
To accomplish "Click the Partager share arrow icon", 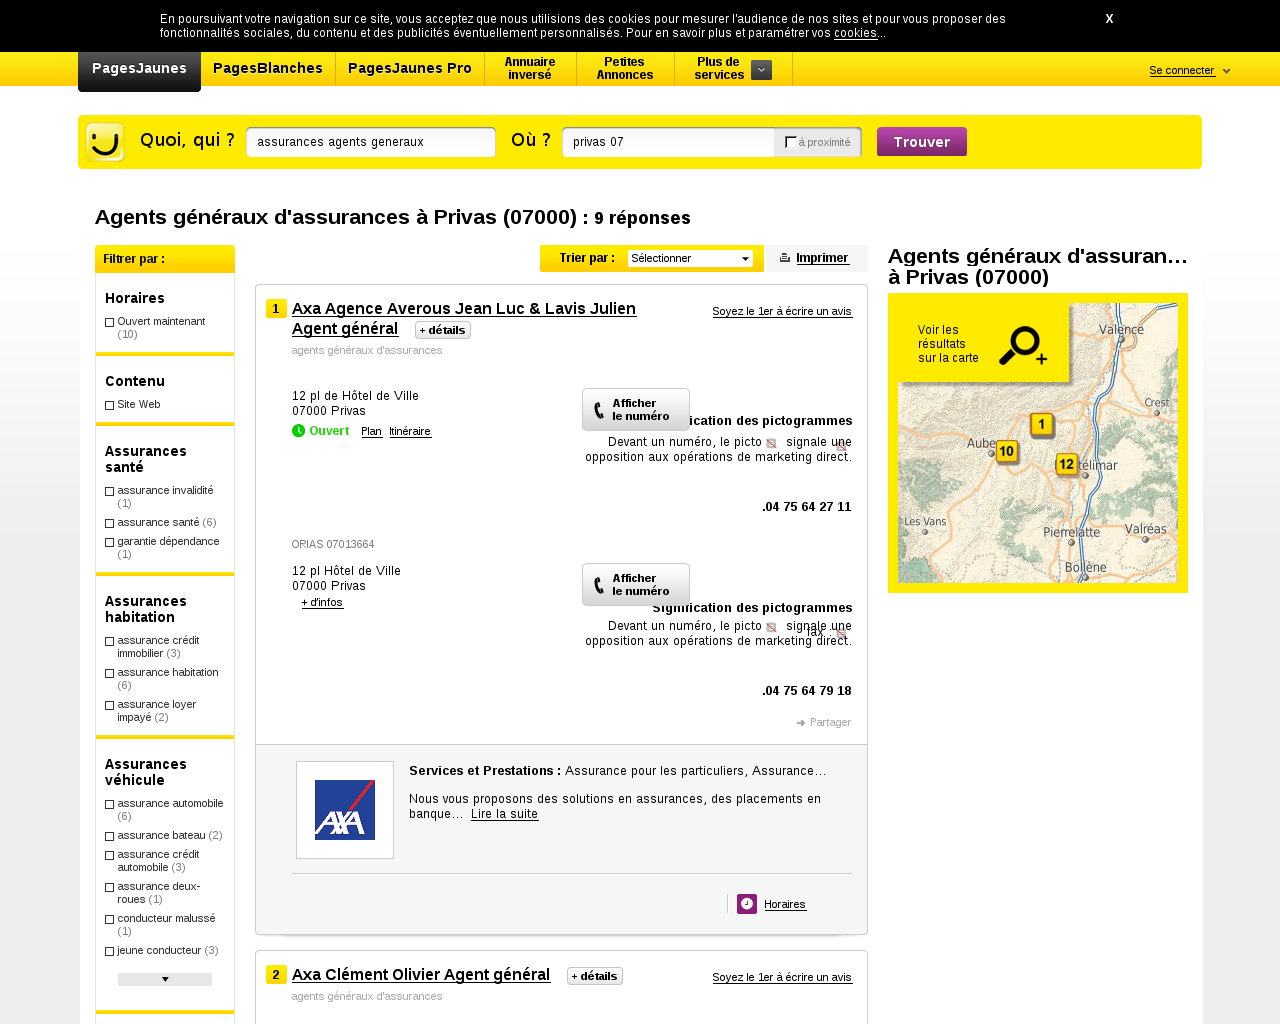I will point(801,722).
